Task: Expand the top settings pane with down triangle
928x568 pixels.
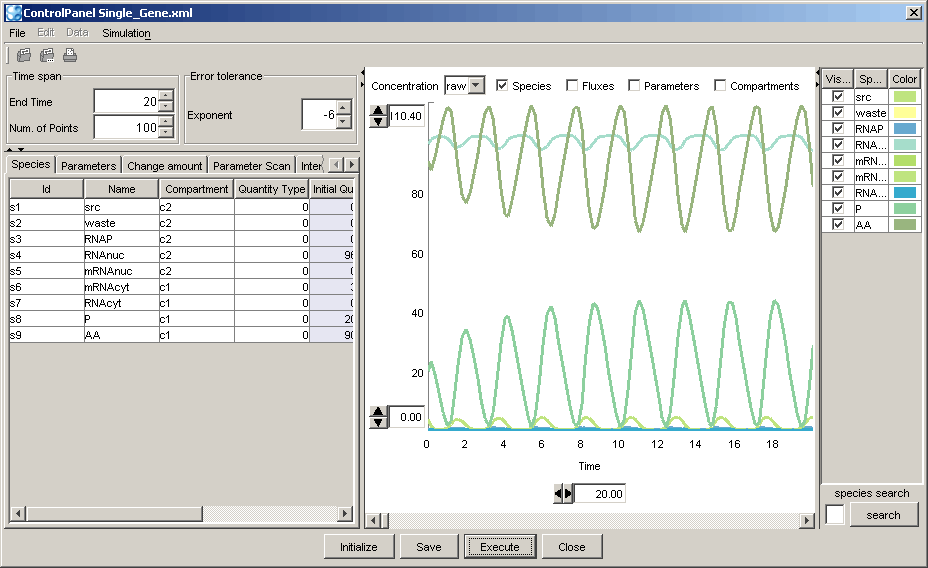Action: point(21,150)
